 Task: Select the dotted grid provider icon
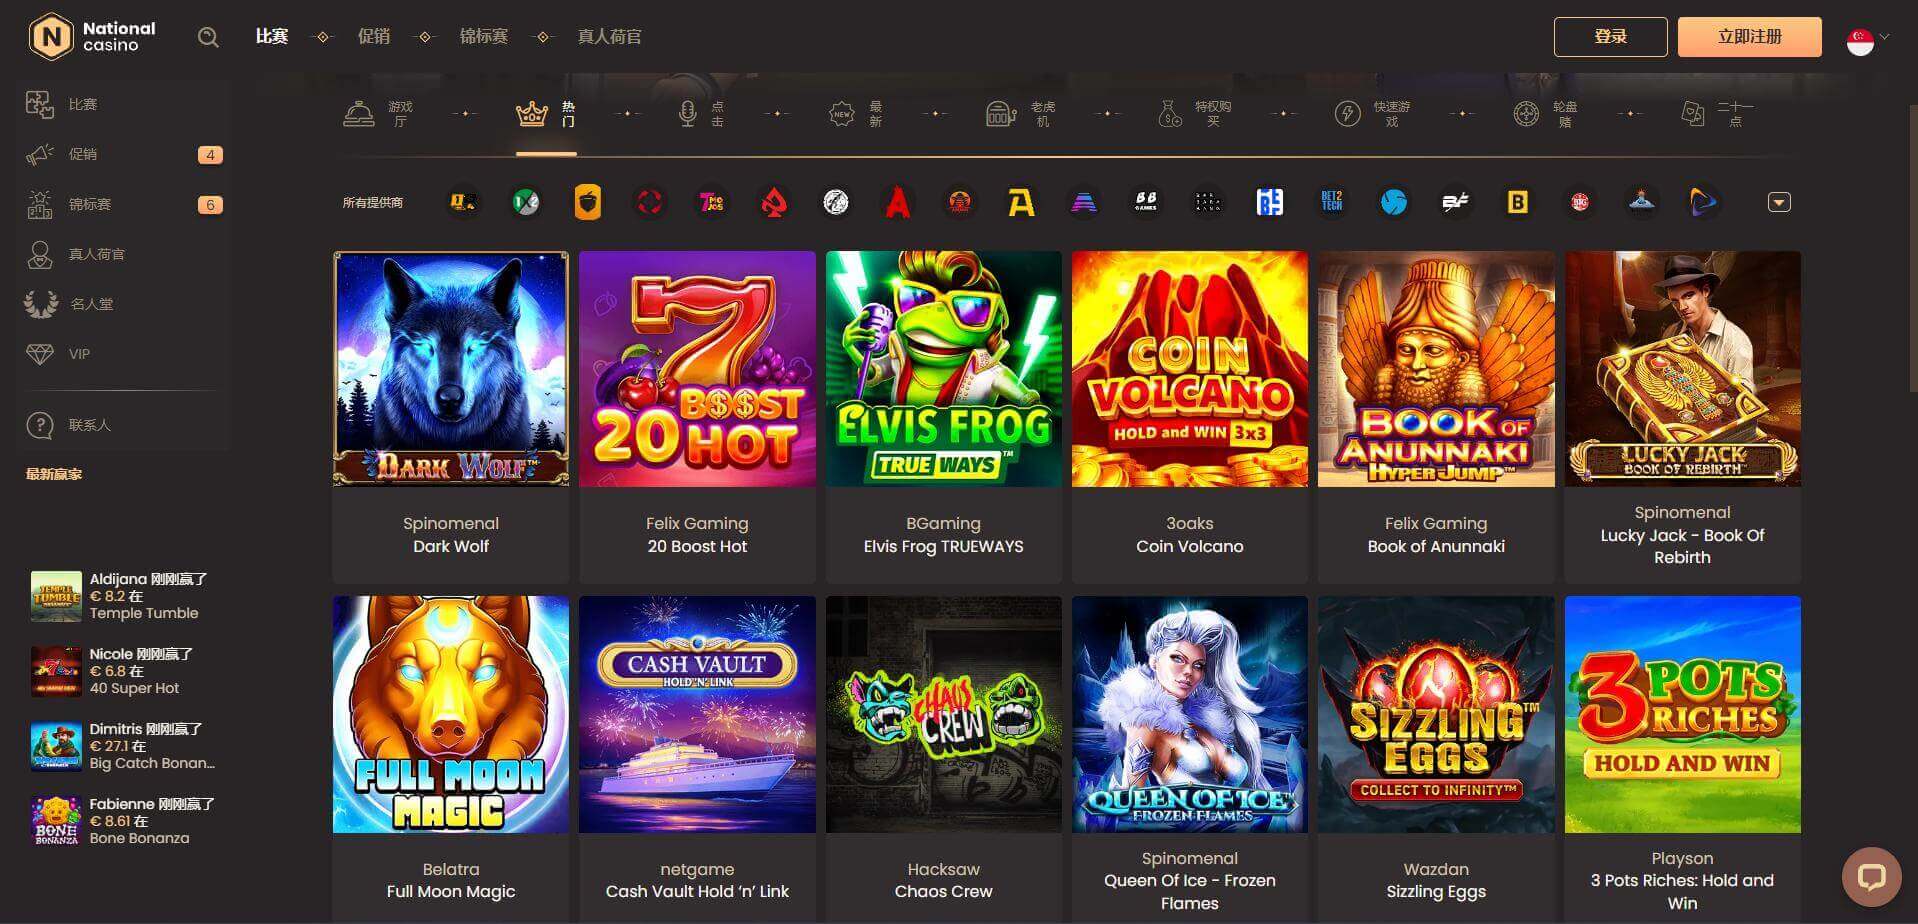click(x=1208, y=202)
